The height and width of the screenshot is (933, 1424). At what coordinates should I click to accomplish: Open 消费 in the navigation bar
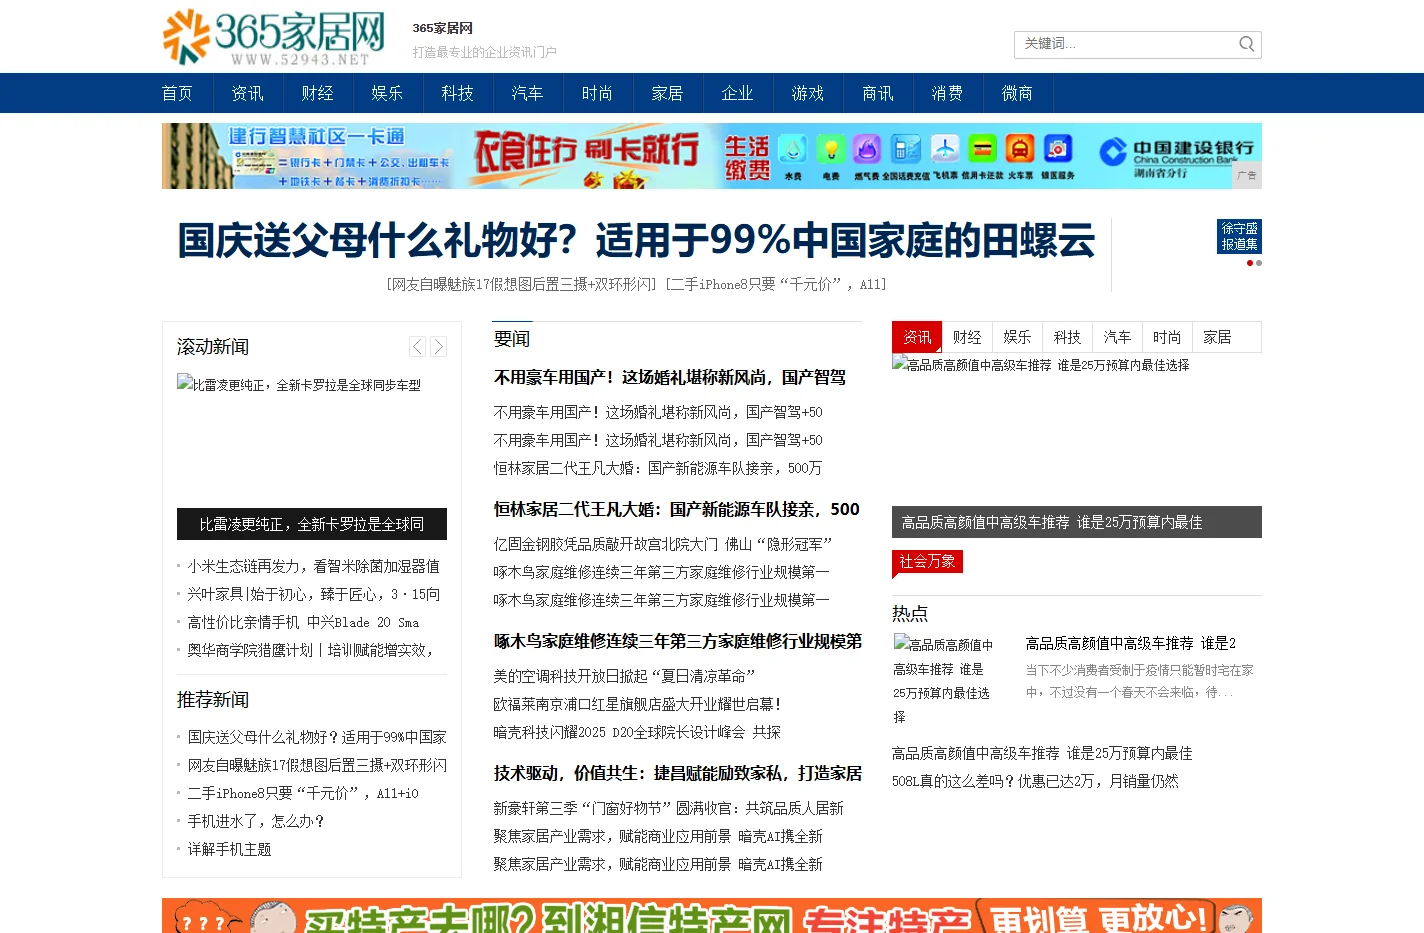coord(947,93)
